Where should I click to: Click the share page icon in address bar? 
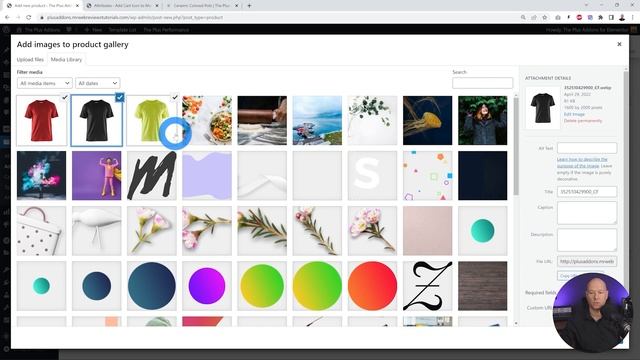click(x=533, y=18)
